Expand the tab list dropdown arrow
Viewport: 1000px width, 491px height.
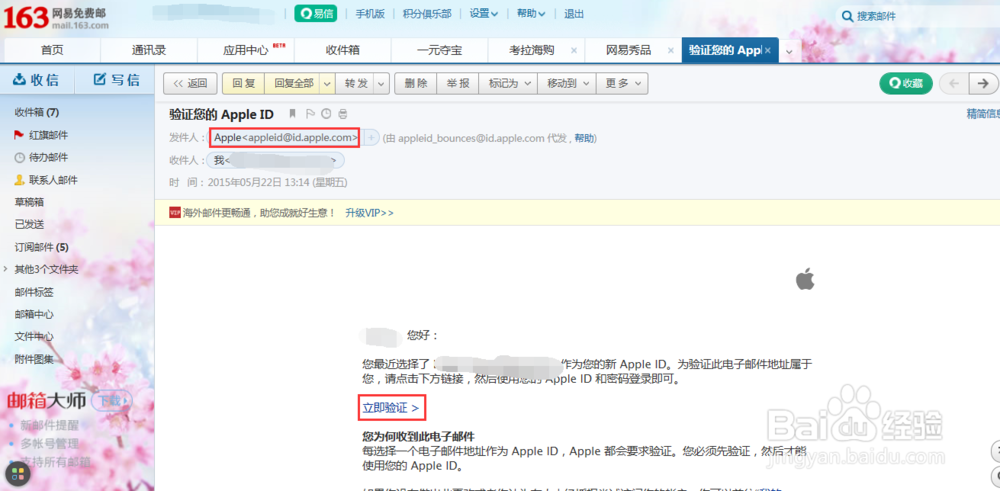point(790,51)
